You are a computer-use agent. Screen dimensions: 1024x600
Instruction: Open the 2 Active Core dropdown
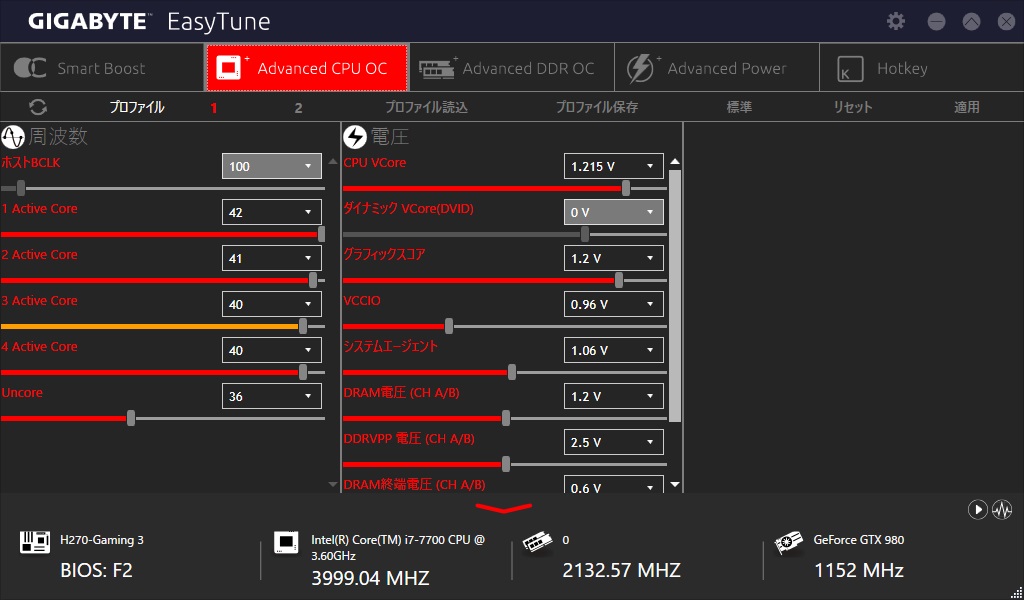(x=272, y=258)
